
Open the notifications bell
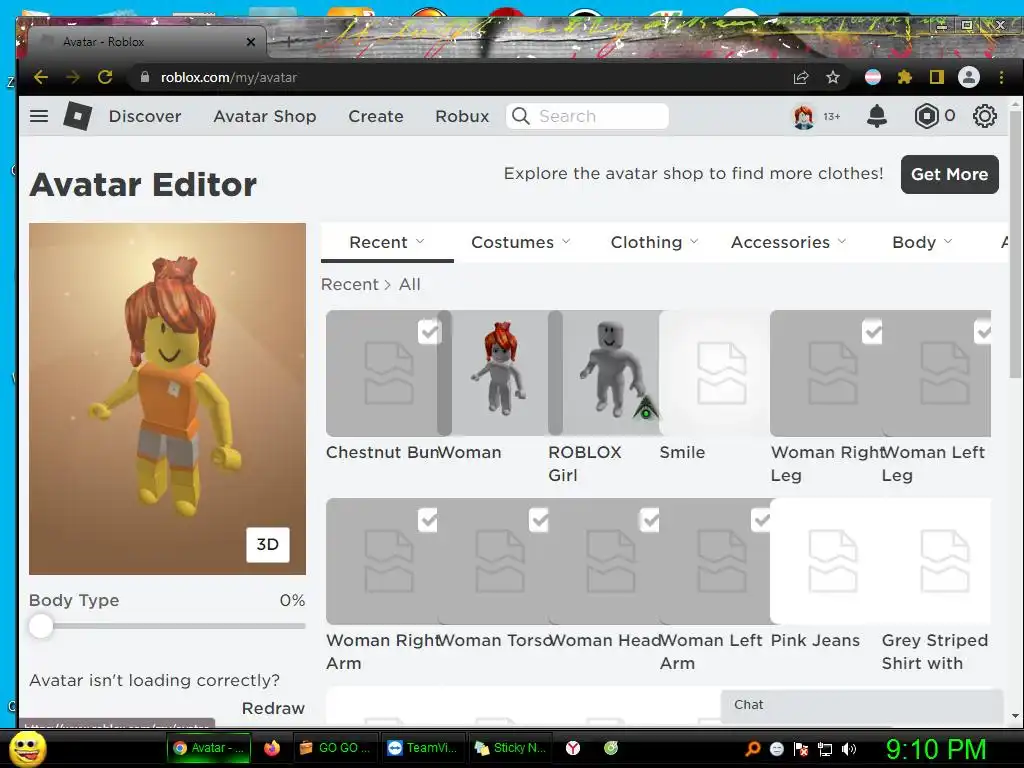[876, 116]
